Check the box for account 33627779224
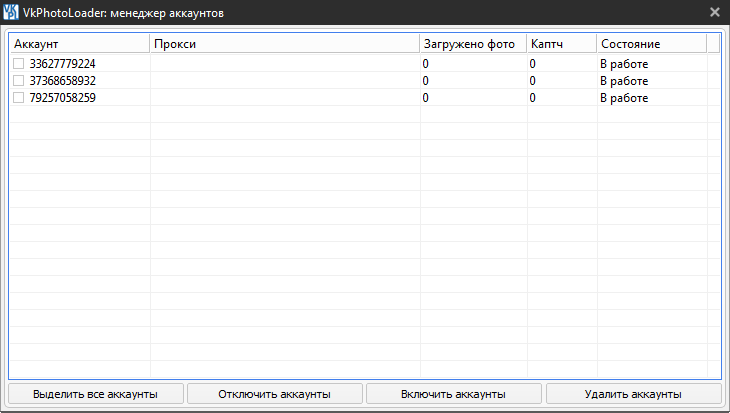730x413 pixels. click(19, 64)
